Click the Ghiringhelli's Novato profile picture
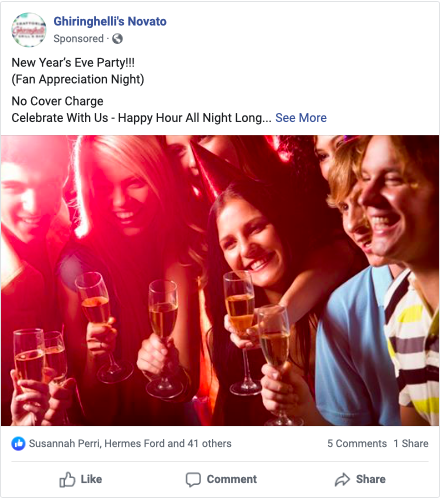 pyautogui.click(x=29, y=30)
